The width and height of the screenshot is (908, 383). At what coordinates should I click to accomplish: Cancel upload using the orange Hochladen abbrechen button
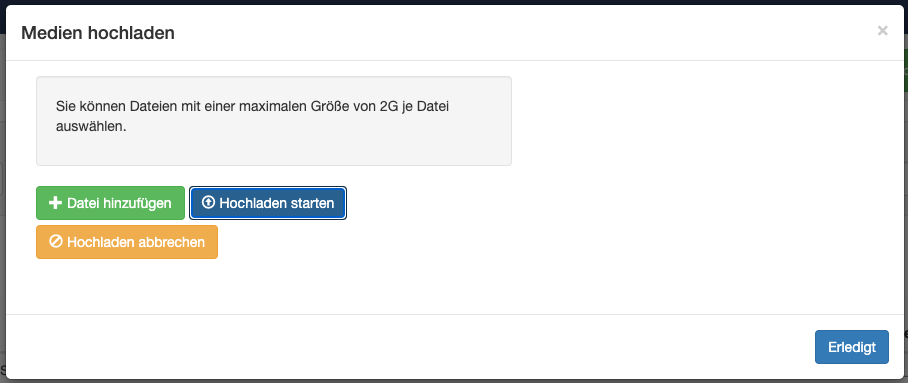point(127,242)
